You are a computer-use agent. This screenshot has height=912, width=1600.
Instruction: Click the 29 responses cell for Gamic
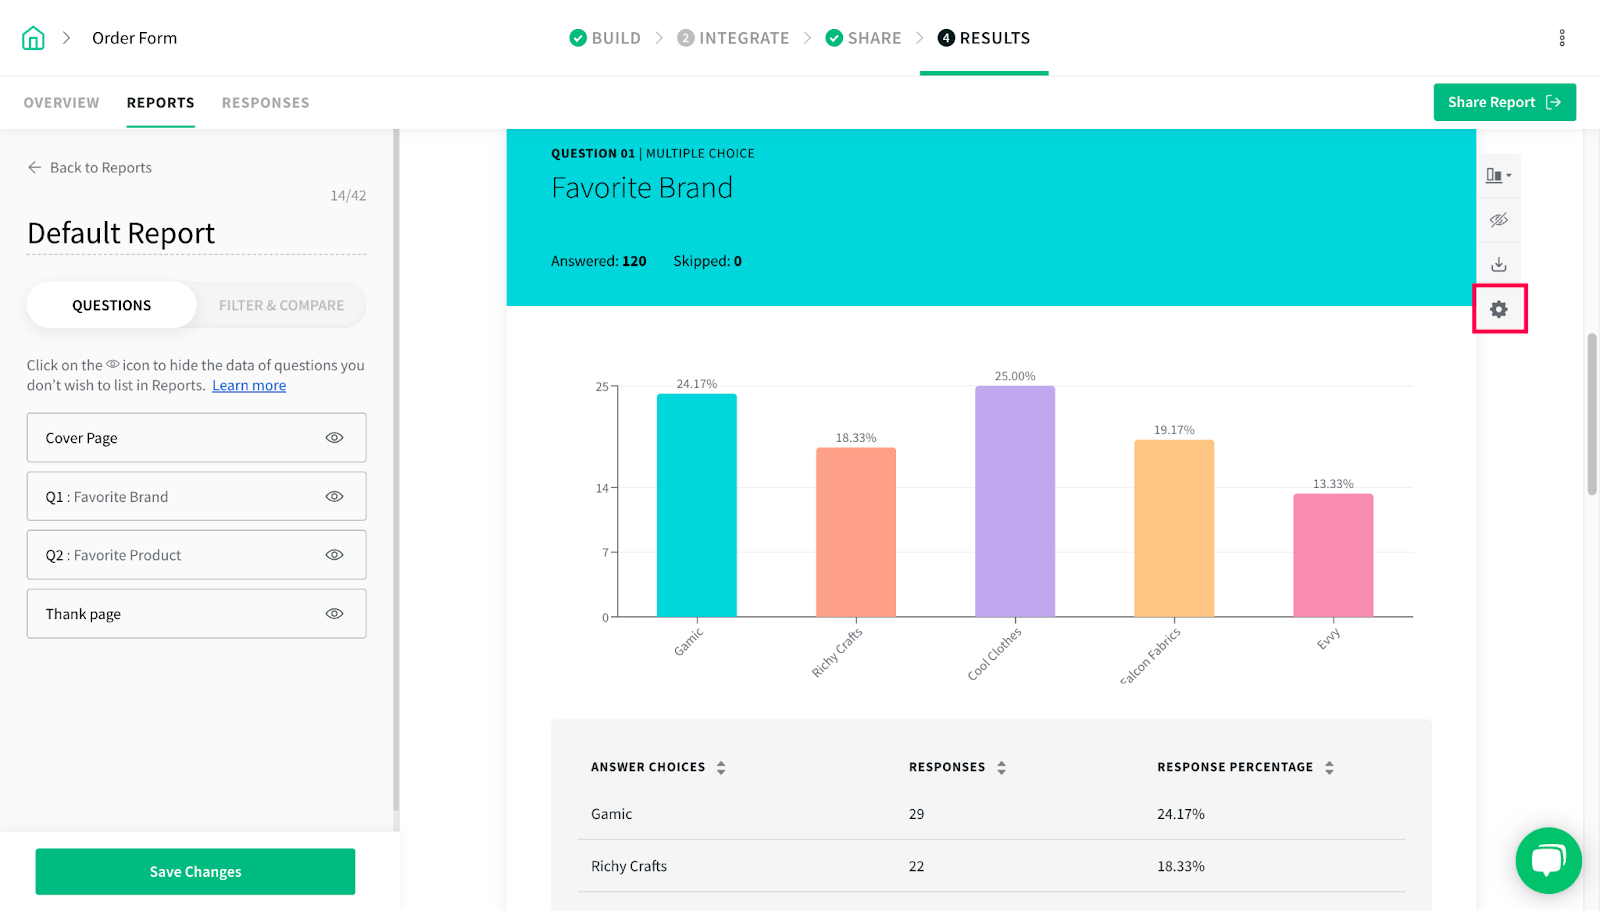click(x=917, y=815)
